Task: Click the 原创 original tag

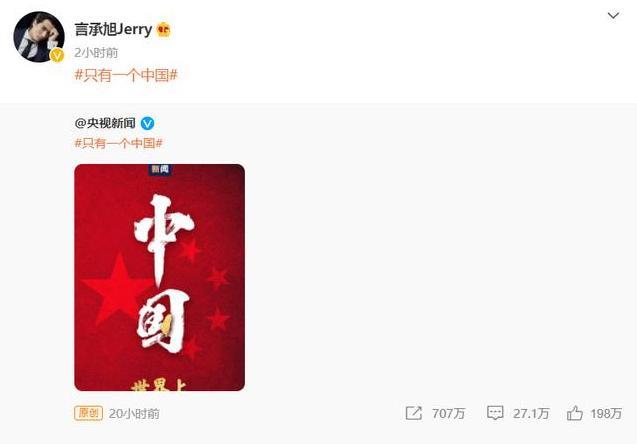Action: pos(88,413)
